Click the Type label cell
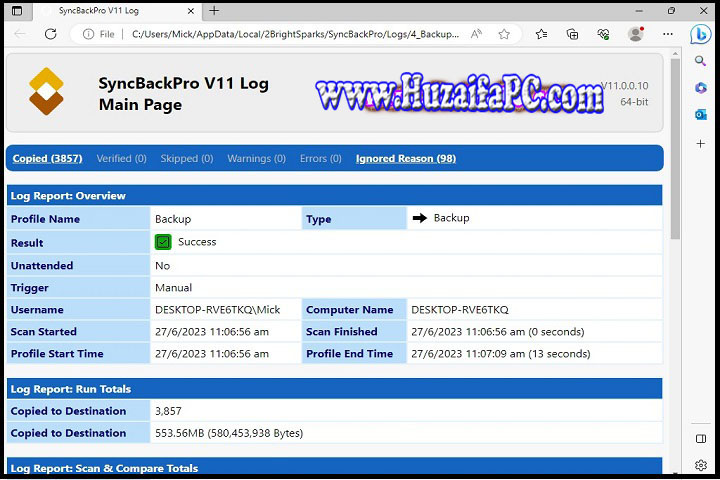The width and height of the screenshot is (720, 480). pyautogui.click(x=354, y=219)
